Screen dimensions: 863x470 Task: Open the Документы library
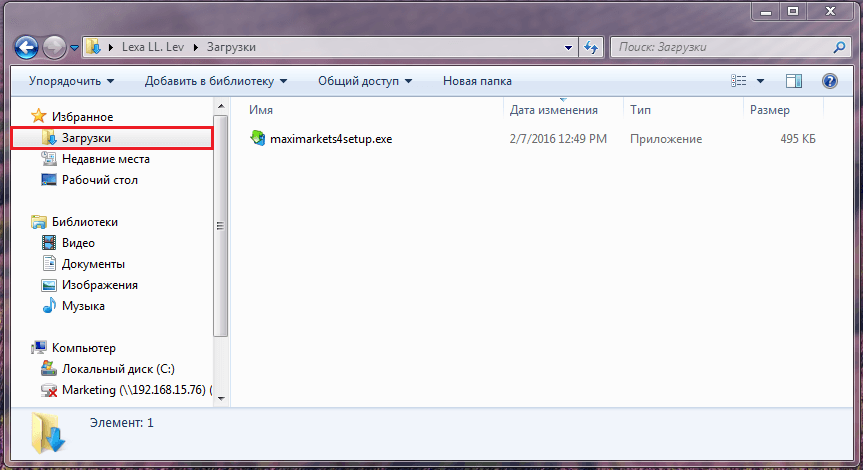pos(93,264)
